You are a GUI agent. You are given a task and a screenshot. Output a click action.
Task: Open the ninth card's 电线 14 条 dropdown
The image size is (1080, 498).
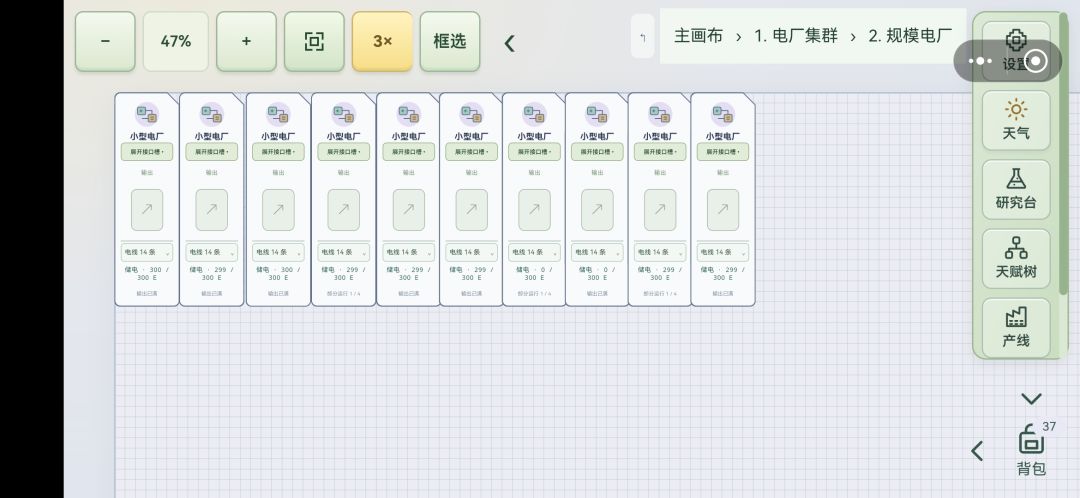[x=660, y=252]
